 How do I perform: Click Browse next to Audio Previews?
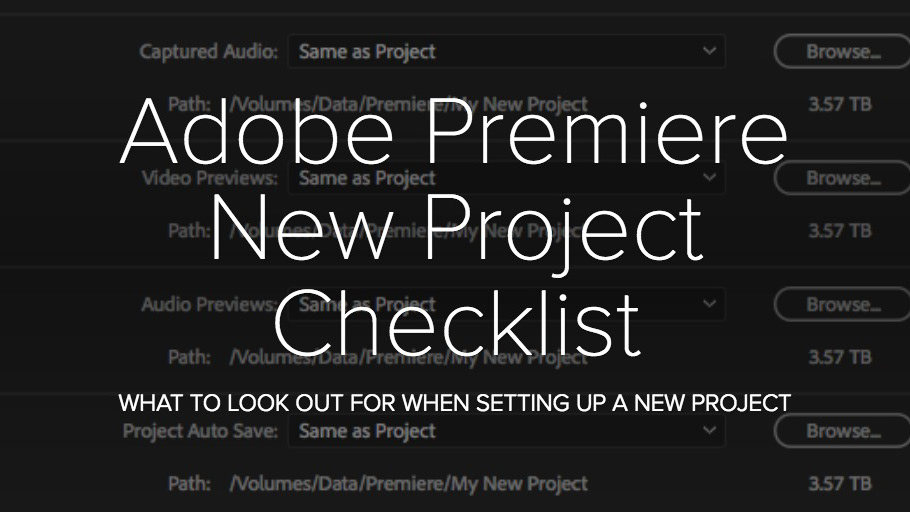click(x=842, y=304)
